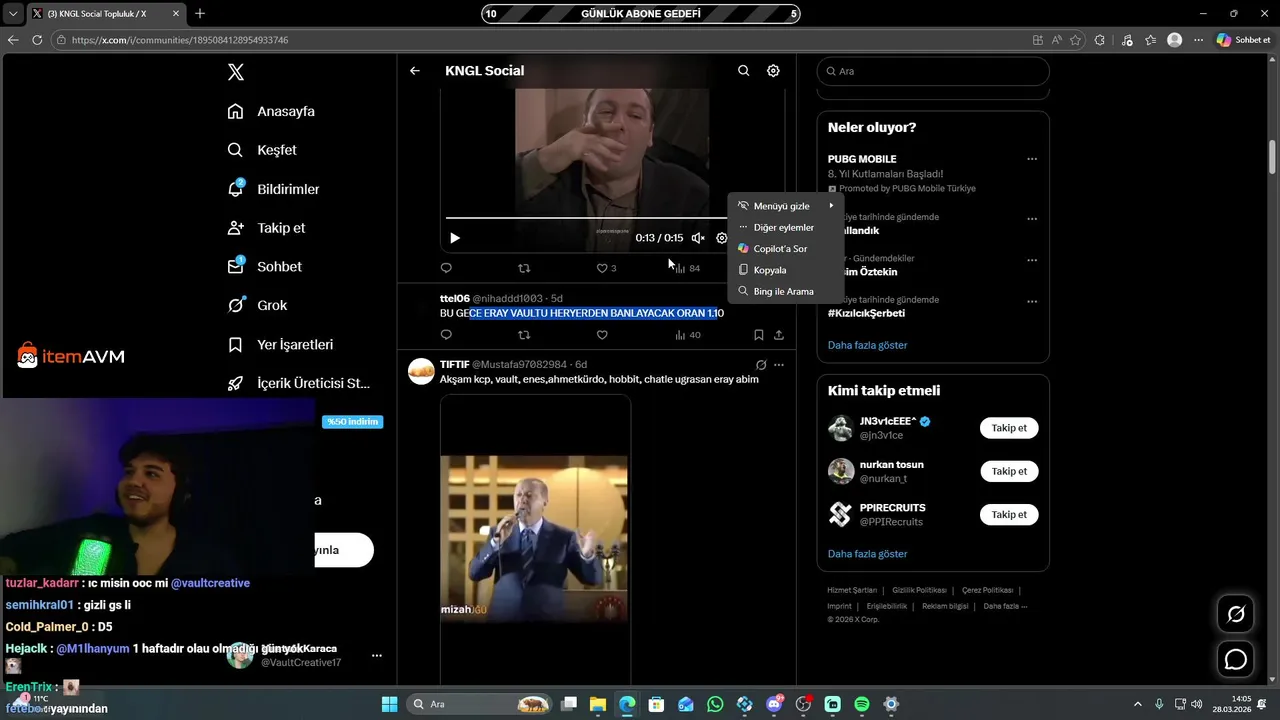Follow nurkan tosun with Takip et
This screenshot has height=720, width=1280.
(x=1009, y=471)
